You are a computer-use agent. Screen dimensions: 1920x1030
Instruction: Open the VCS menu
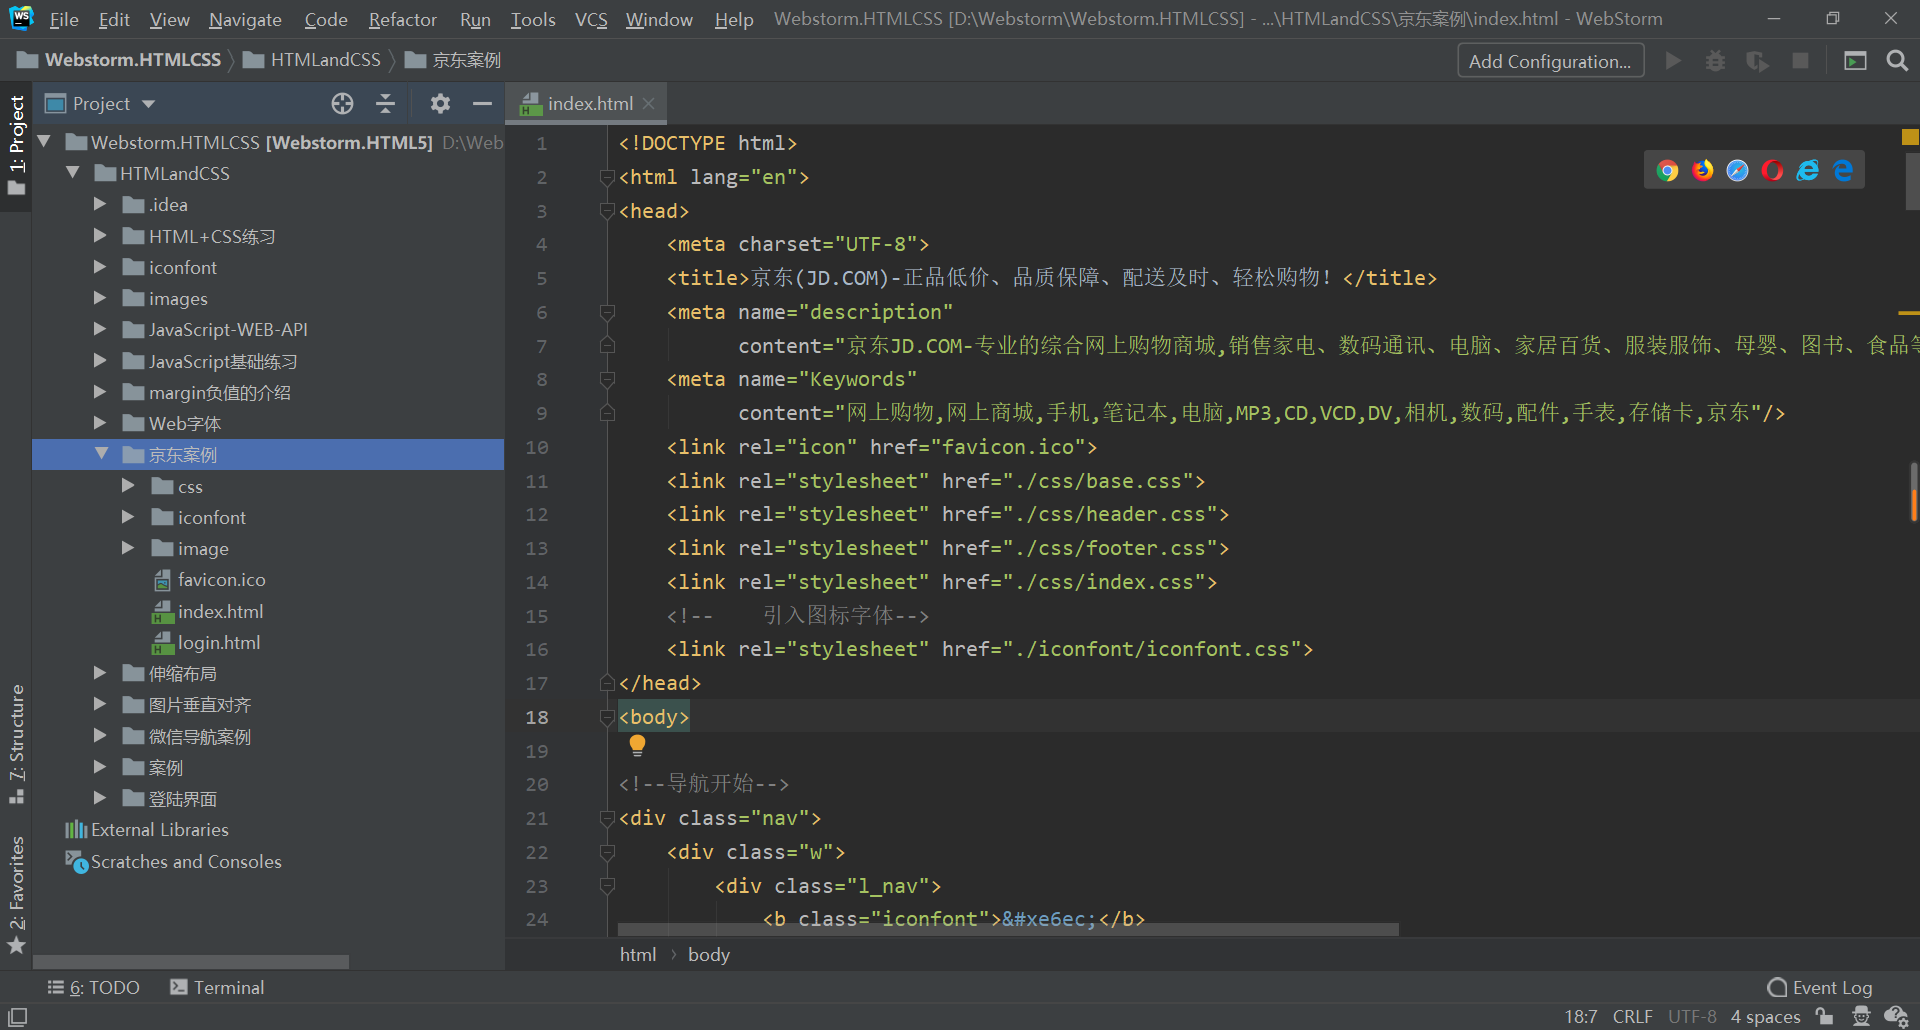591,19
